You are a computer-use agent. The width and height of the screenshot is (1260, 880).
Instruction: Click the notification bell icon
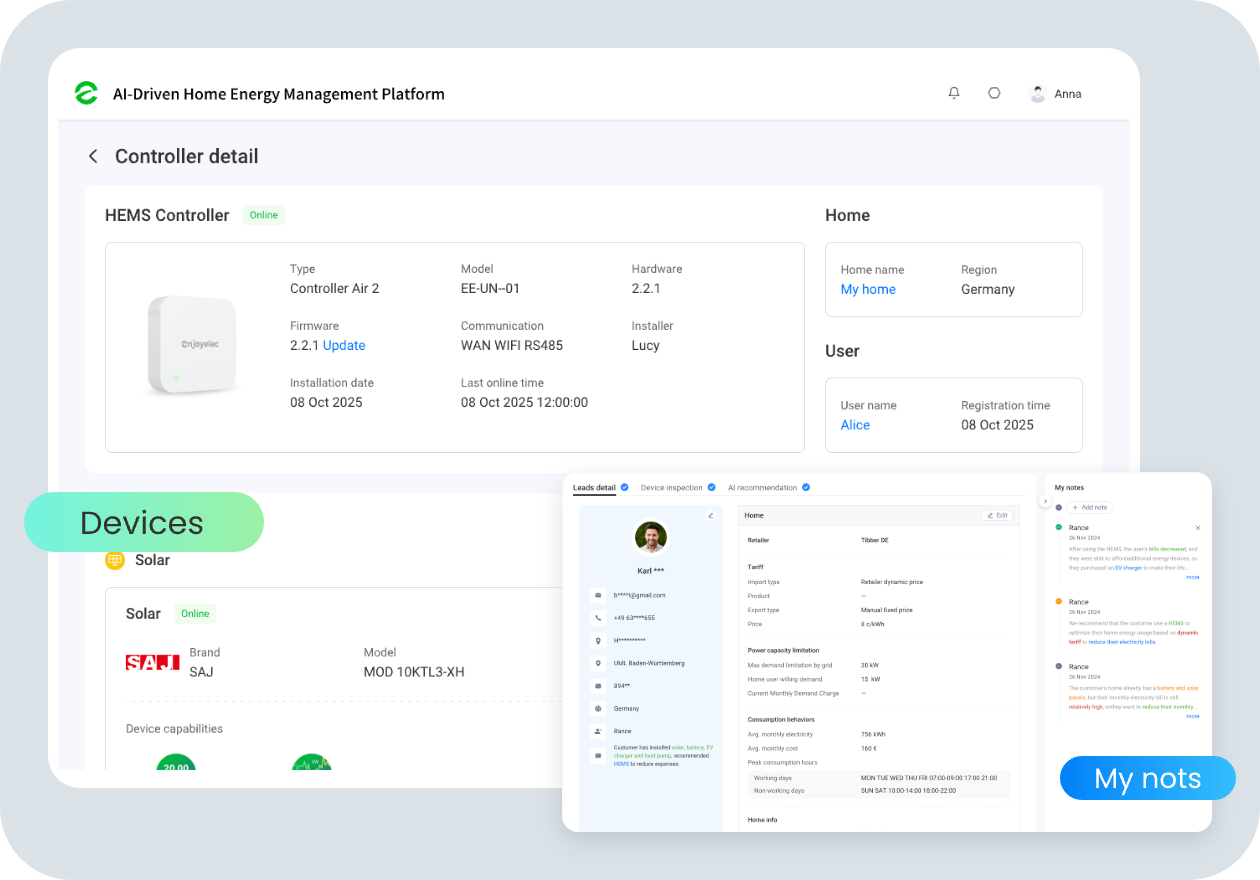point(953,92)
